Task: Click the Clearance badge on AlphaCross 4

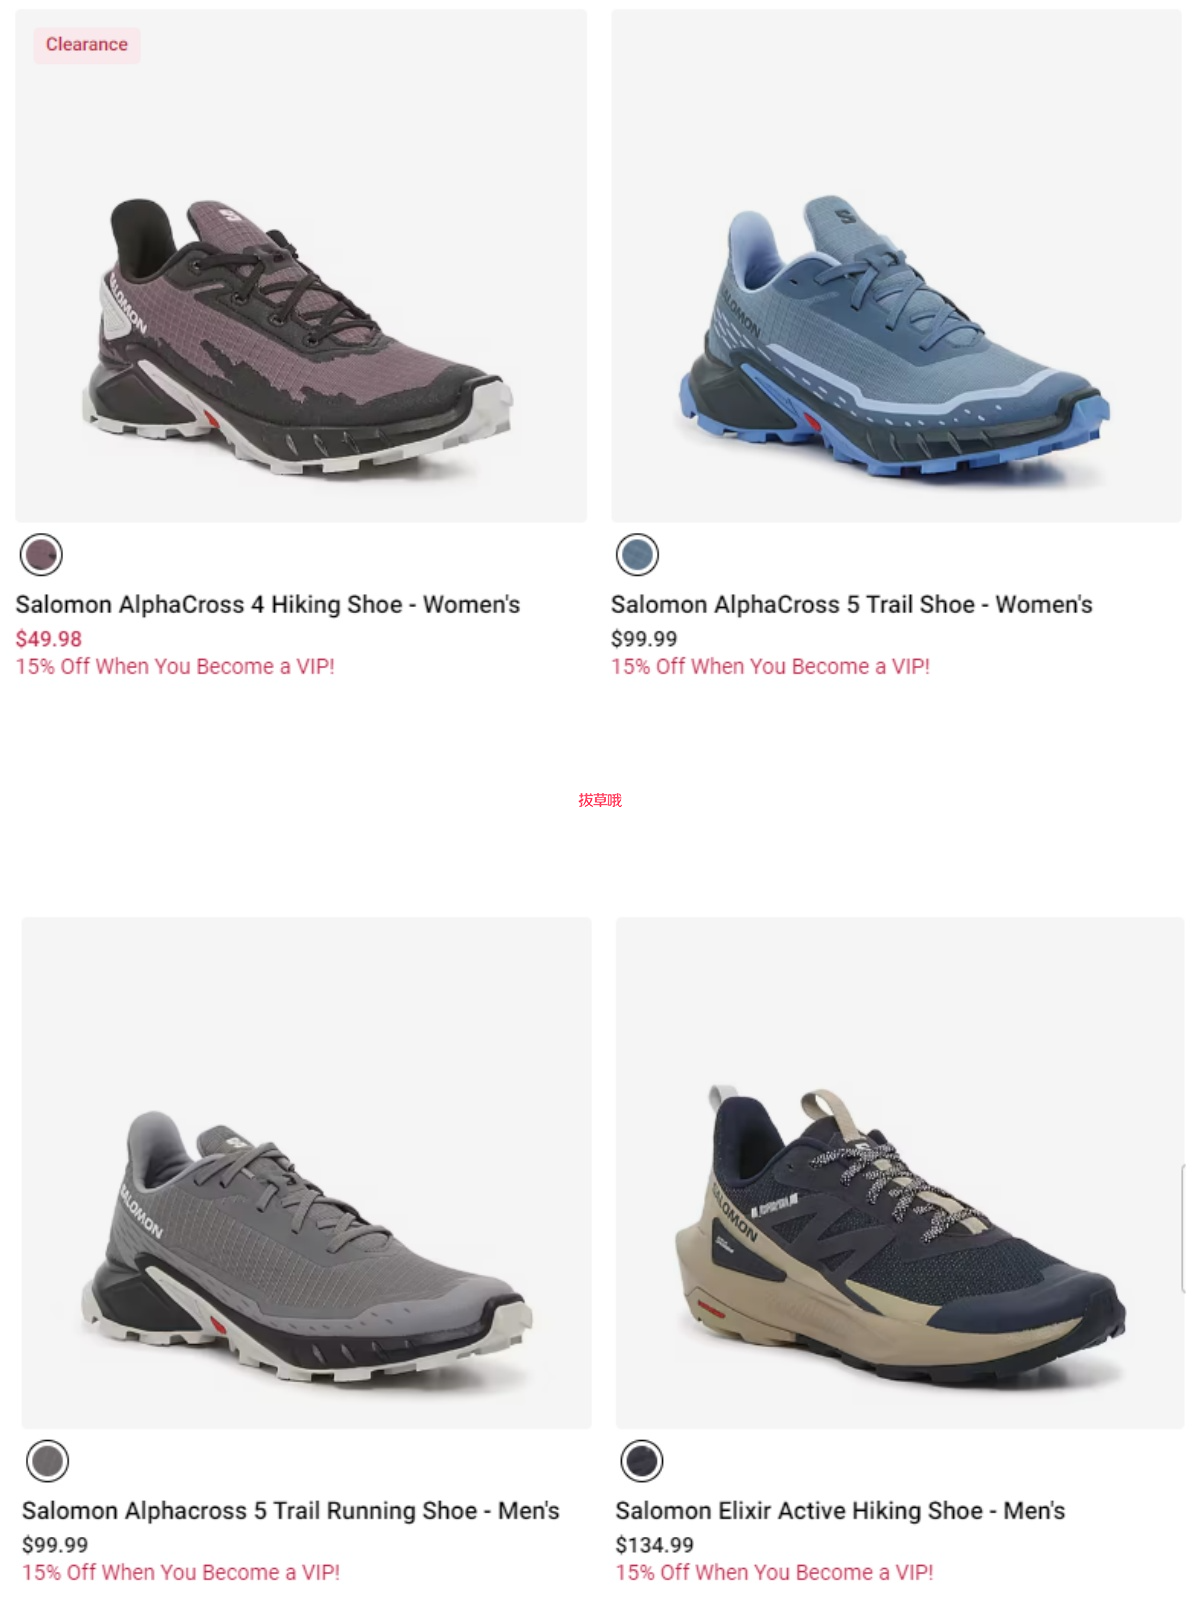Action: pos(87,45)
